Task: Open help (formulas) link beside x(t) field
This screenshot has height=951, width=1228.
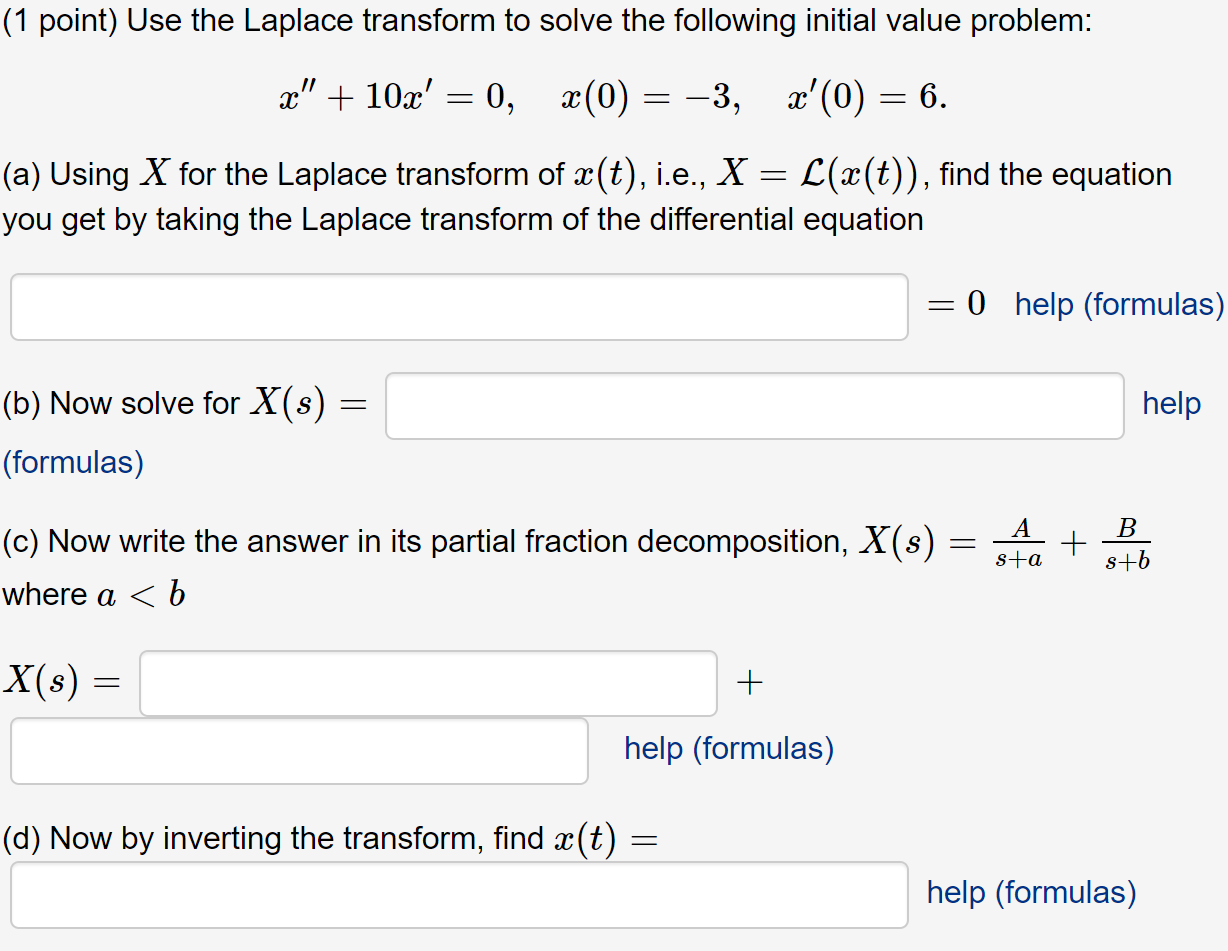Action: click(x=1032, y=893)
